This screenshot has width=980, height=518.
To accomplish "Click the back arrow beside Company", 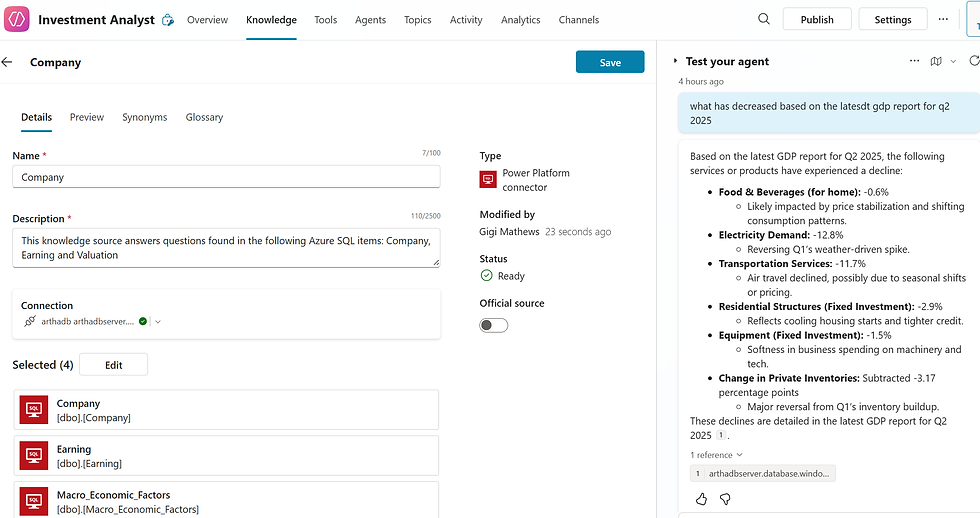I will [8, 62].
